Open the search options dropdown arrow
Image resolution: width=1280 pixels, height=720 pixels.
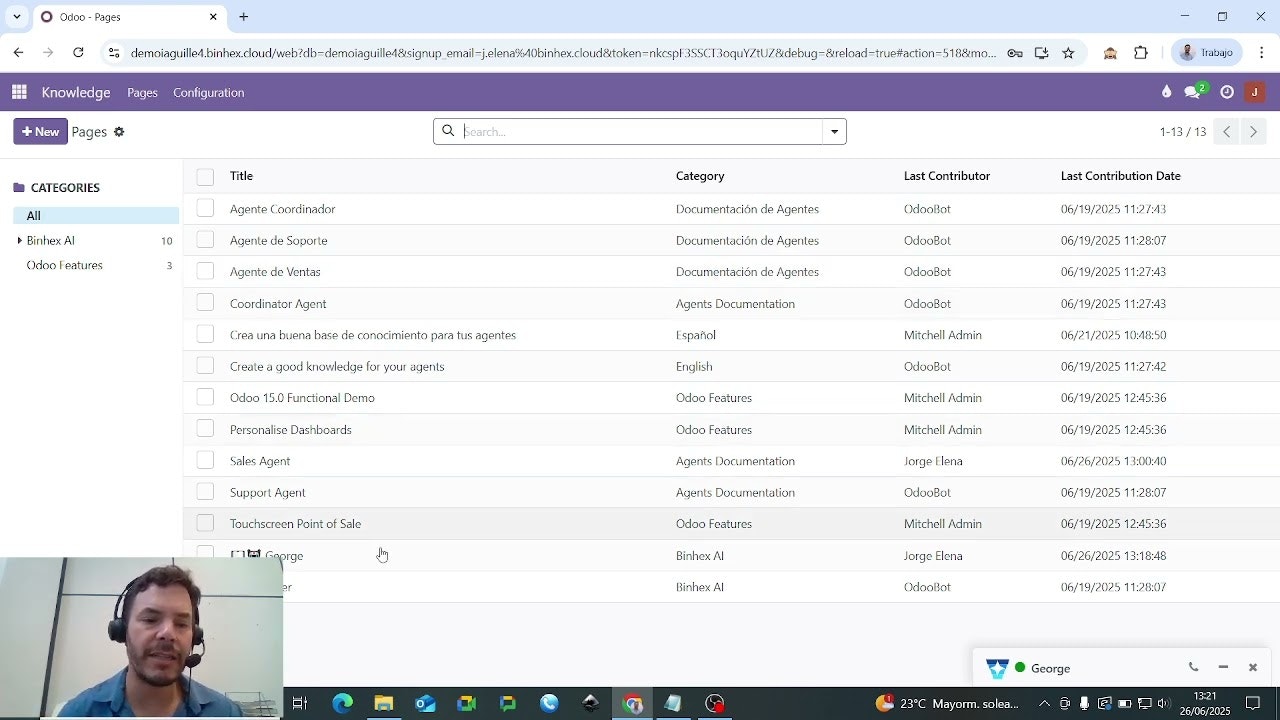834,131
